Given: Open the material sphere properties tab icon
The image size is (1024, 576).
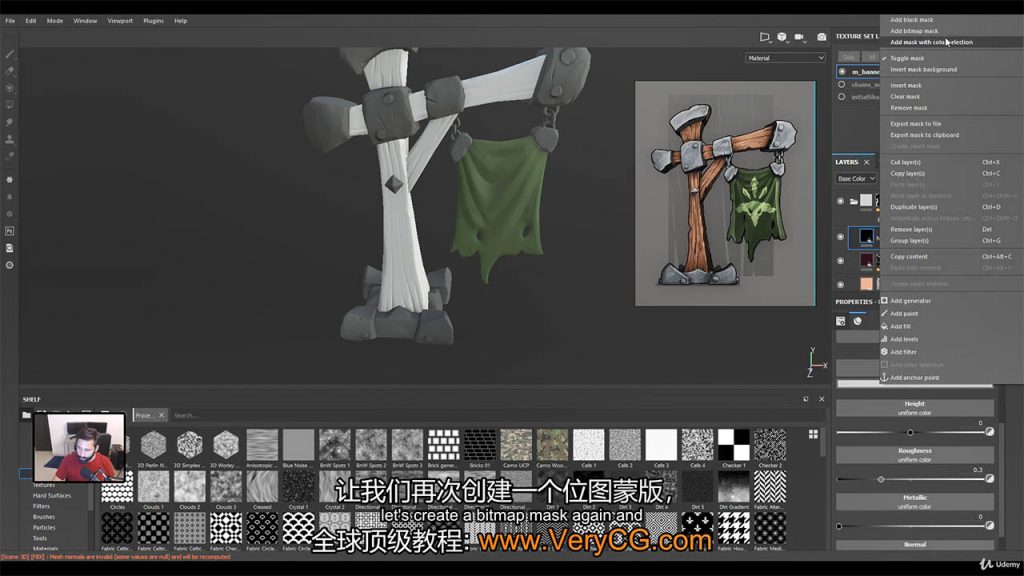Looking at the screenshot, I should (857, 321).
